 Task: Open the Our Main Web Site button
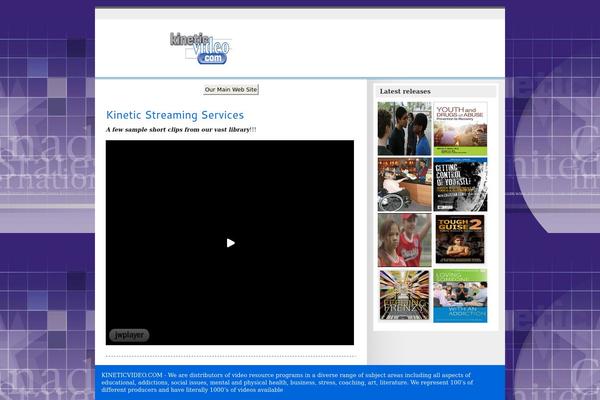231,90
